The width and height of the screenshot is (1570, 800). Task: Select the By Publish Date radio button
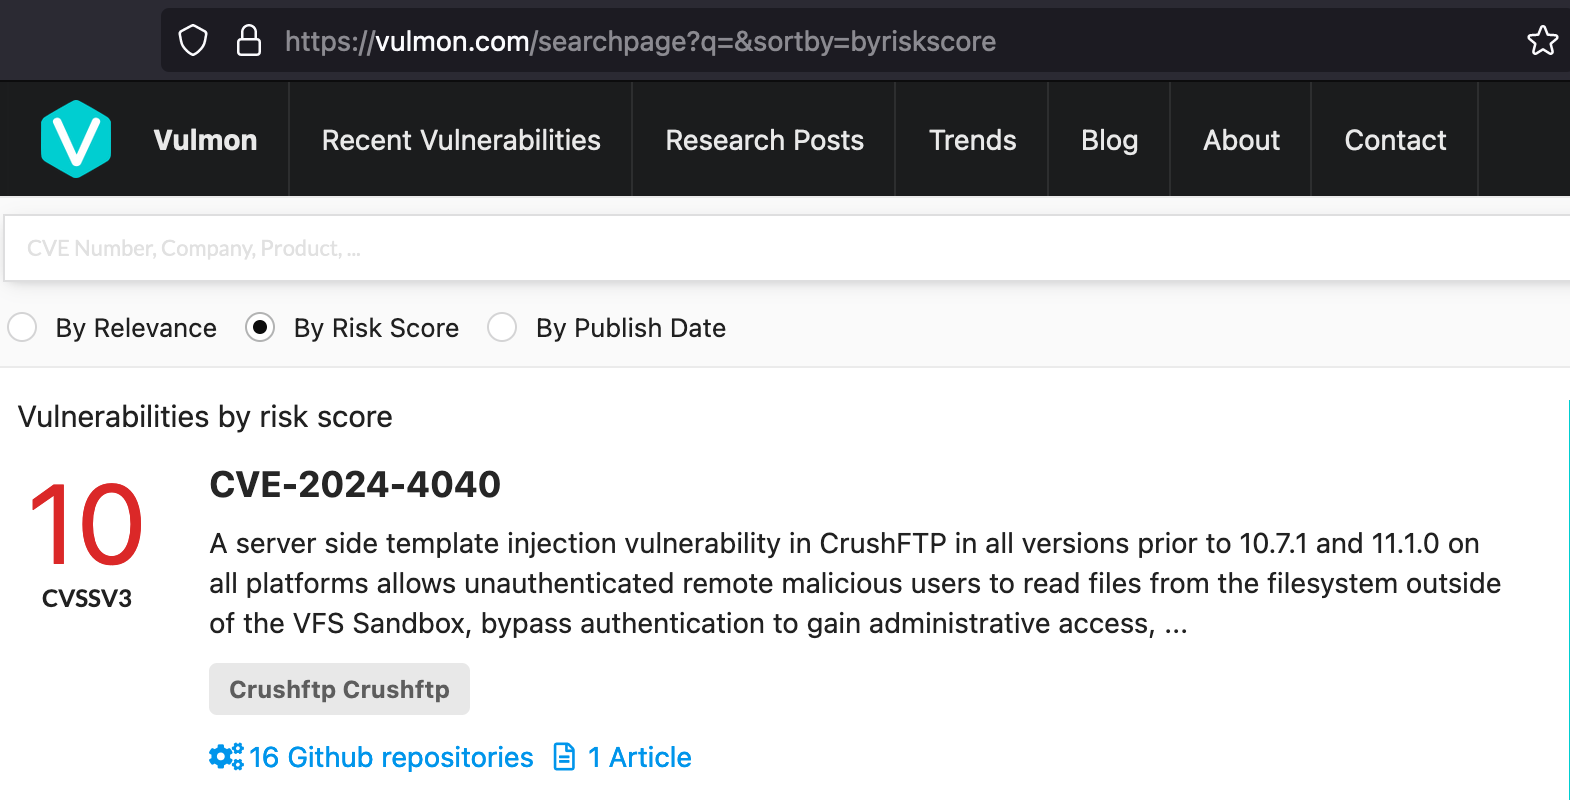pyautogui.click(x=502, y=327)
